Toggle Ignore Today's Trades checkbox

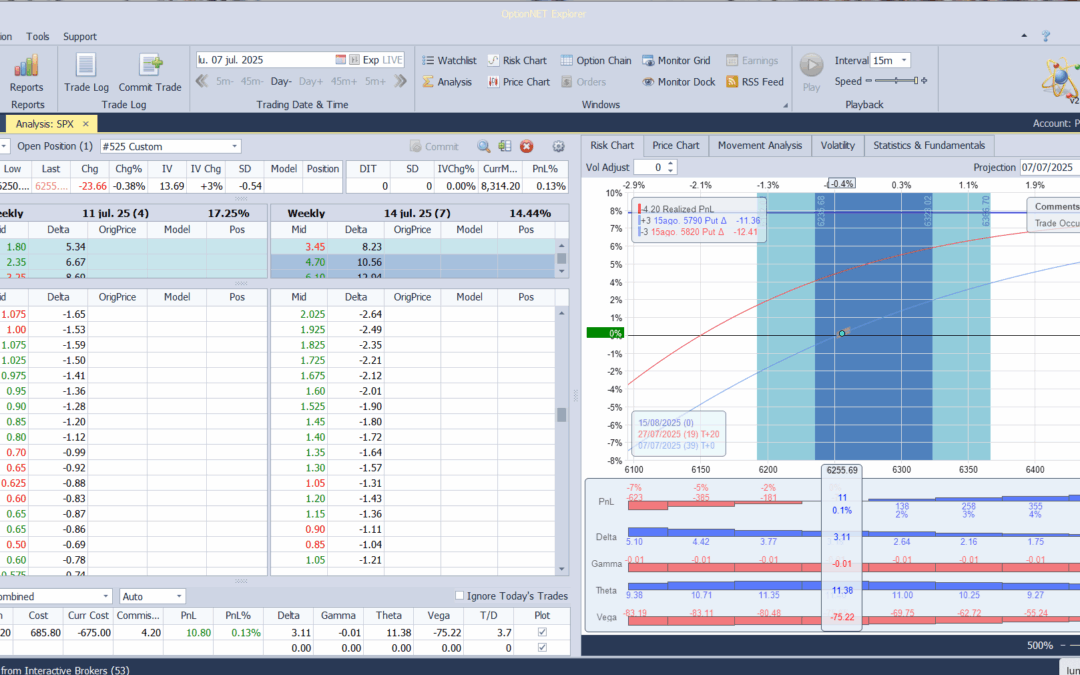[459, 596]
